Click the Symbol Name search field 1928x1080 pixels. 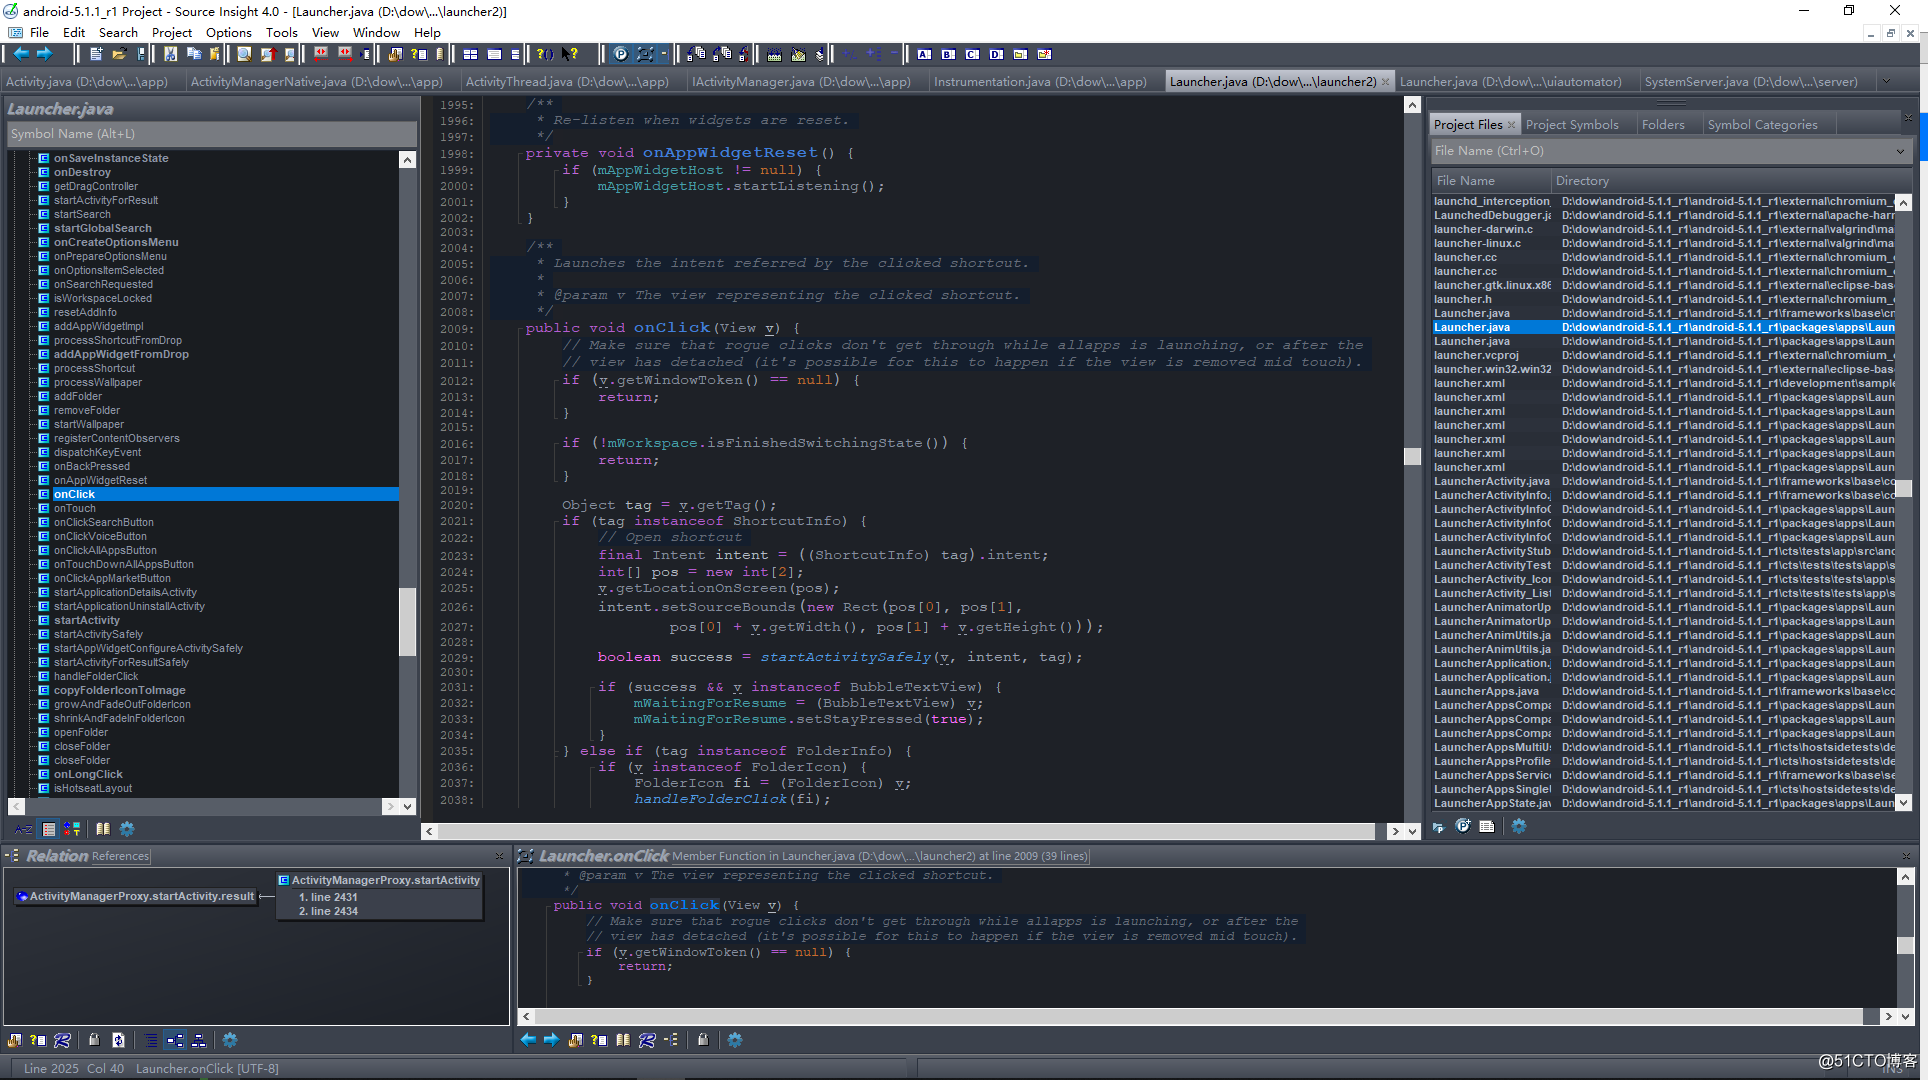tap(212, 134)
